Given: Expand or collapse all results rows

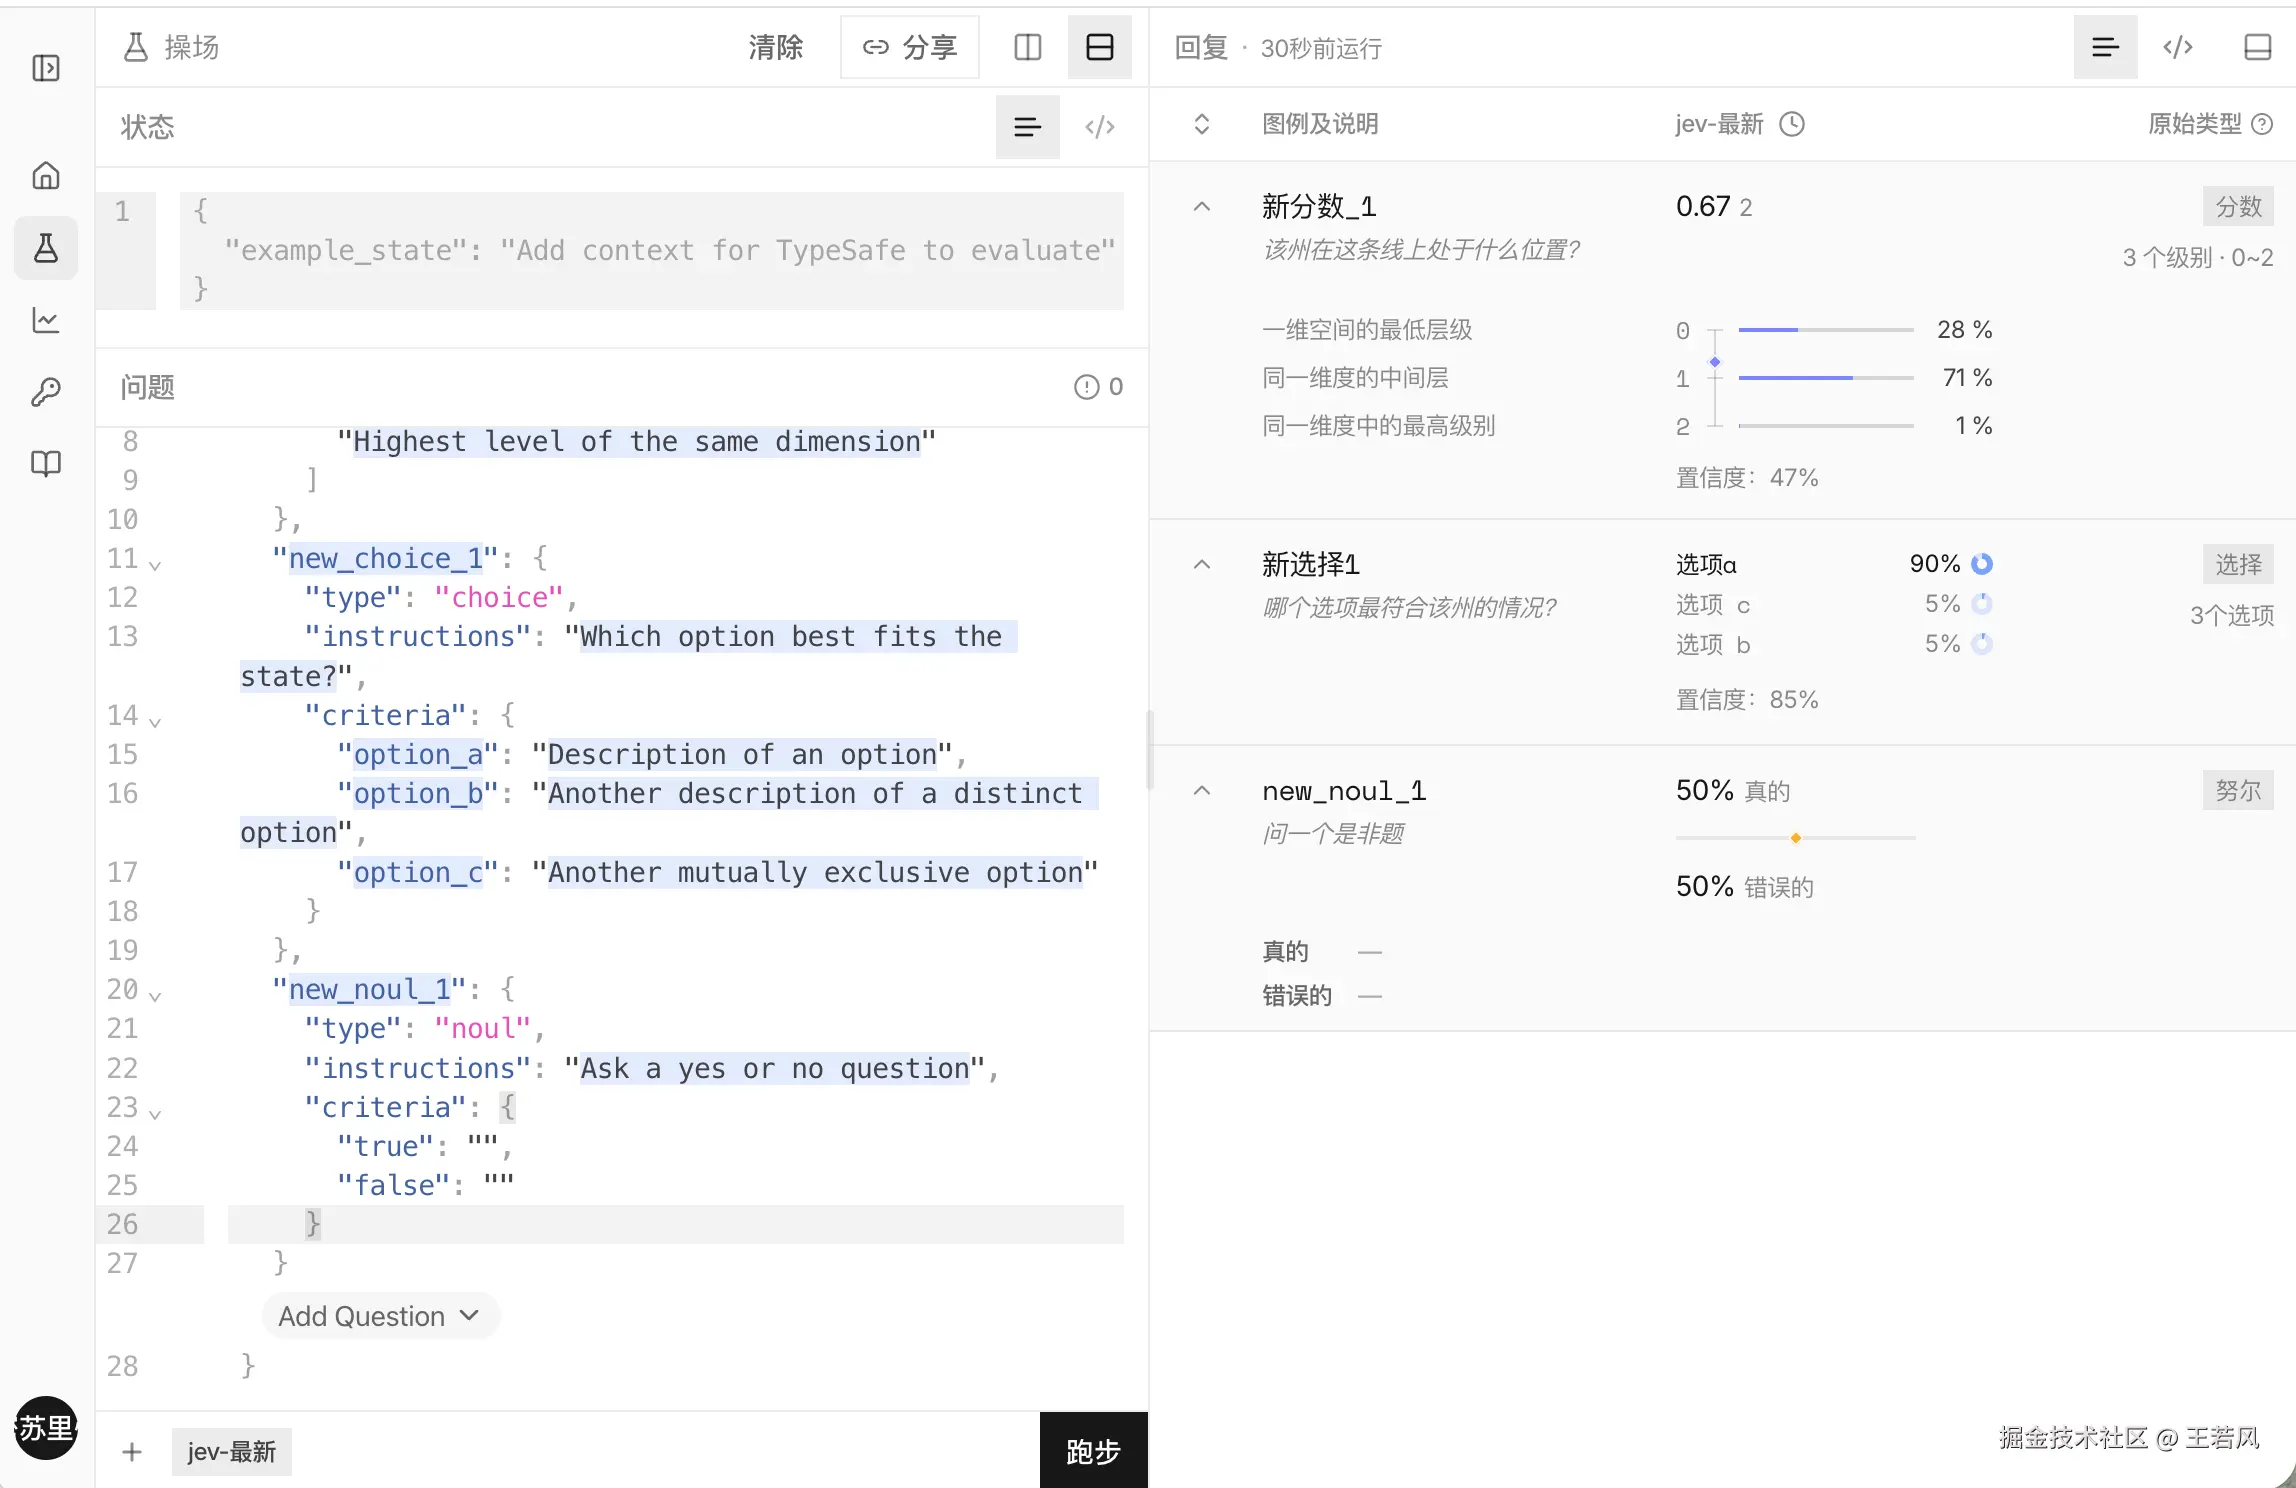Looking at the screenshot, I should click(x=1202, y=124).
